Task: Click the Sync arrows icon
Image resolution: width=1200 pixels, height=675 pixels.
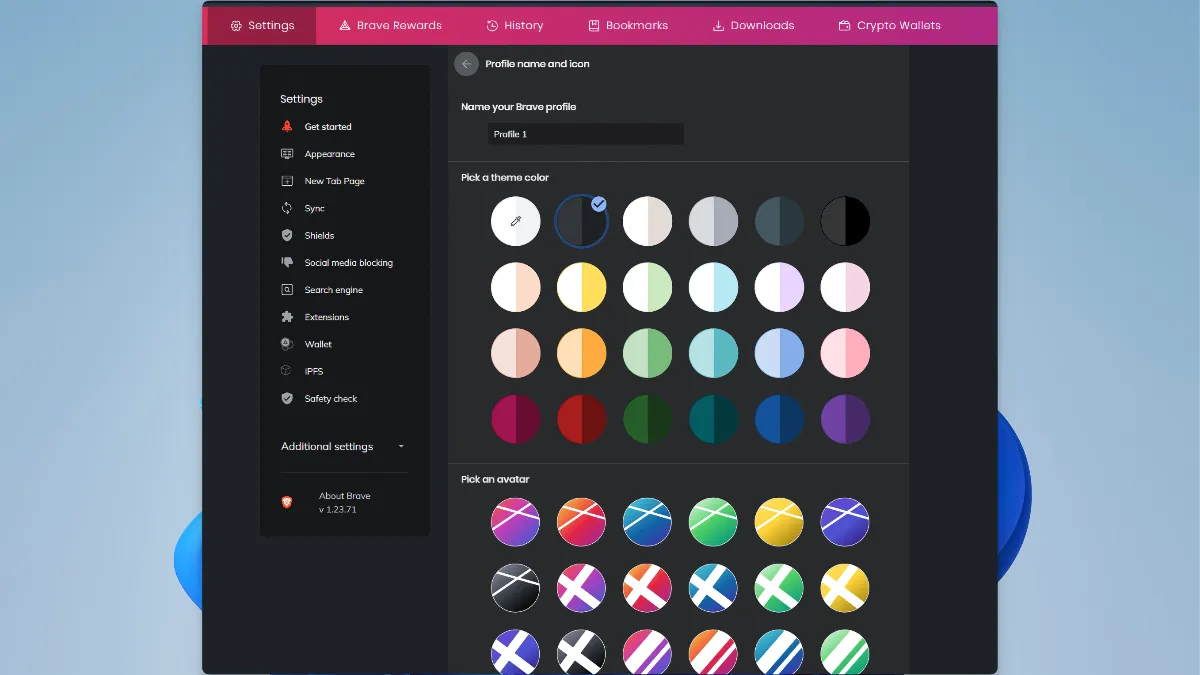Action: click(x=287, y=208)
